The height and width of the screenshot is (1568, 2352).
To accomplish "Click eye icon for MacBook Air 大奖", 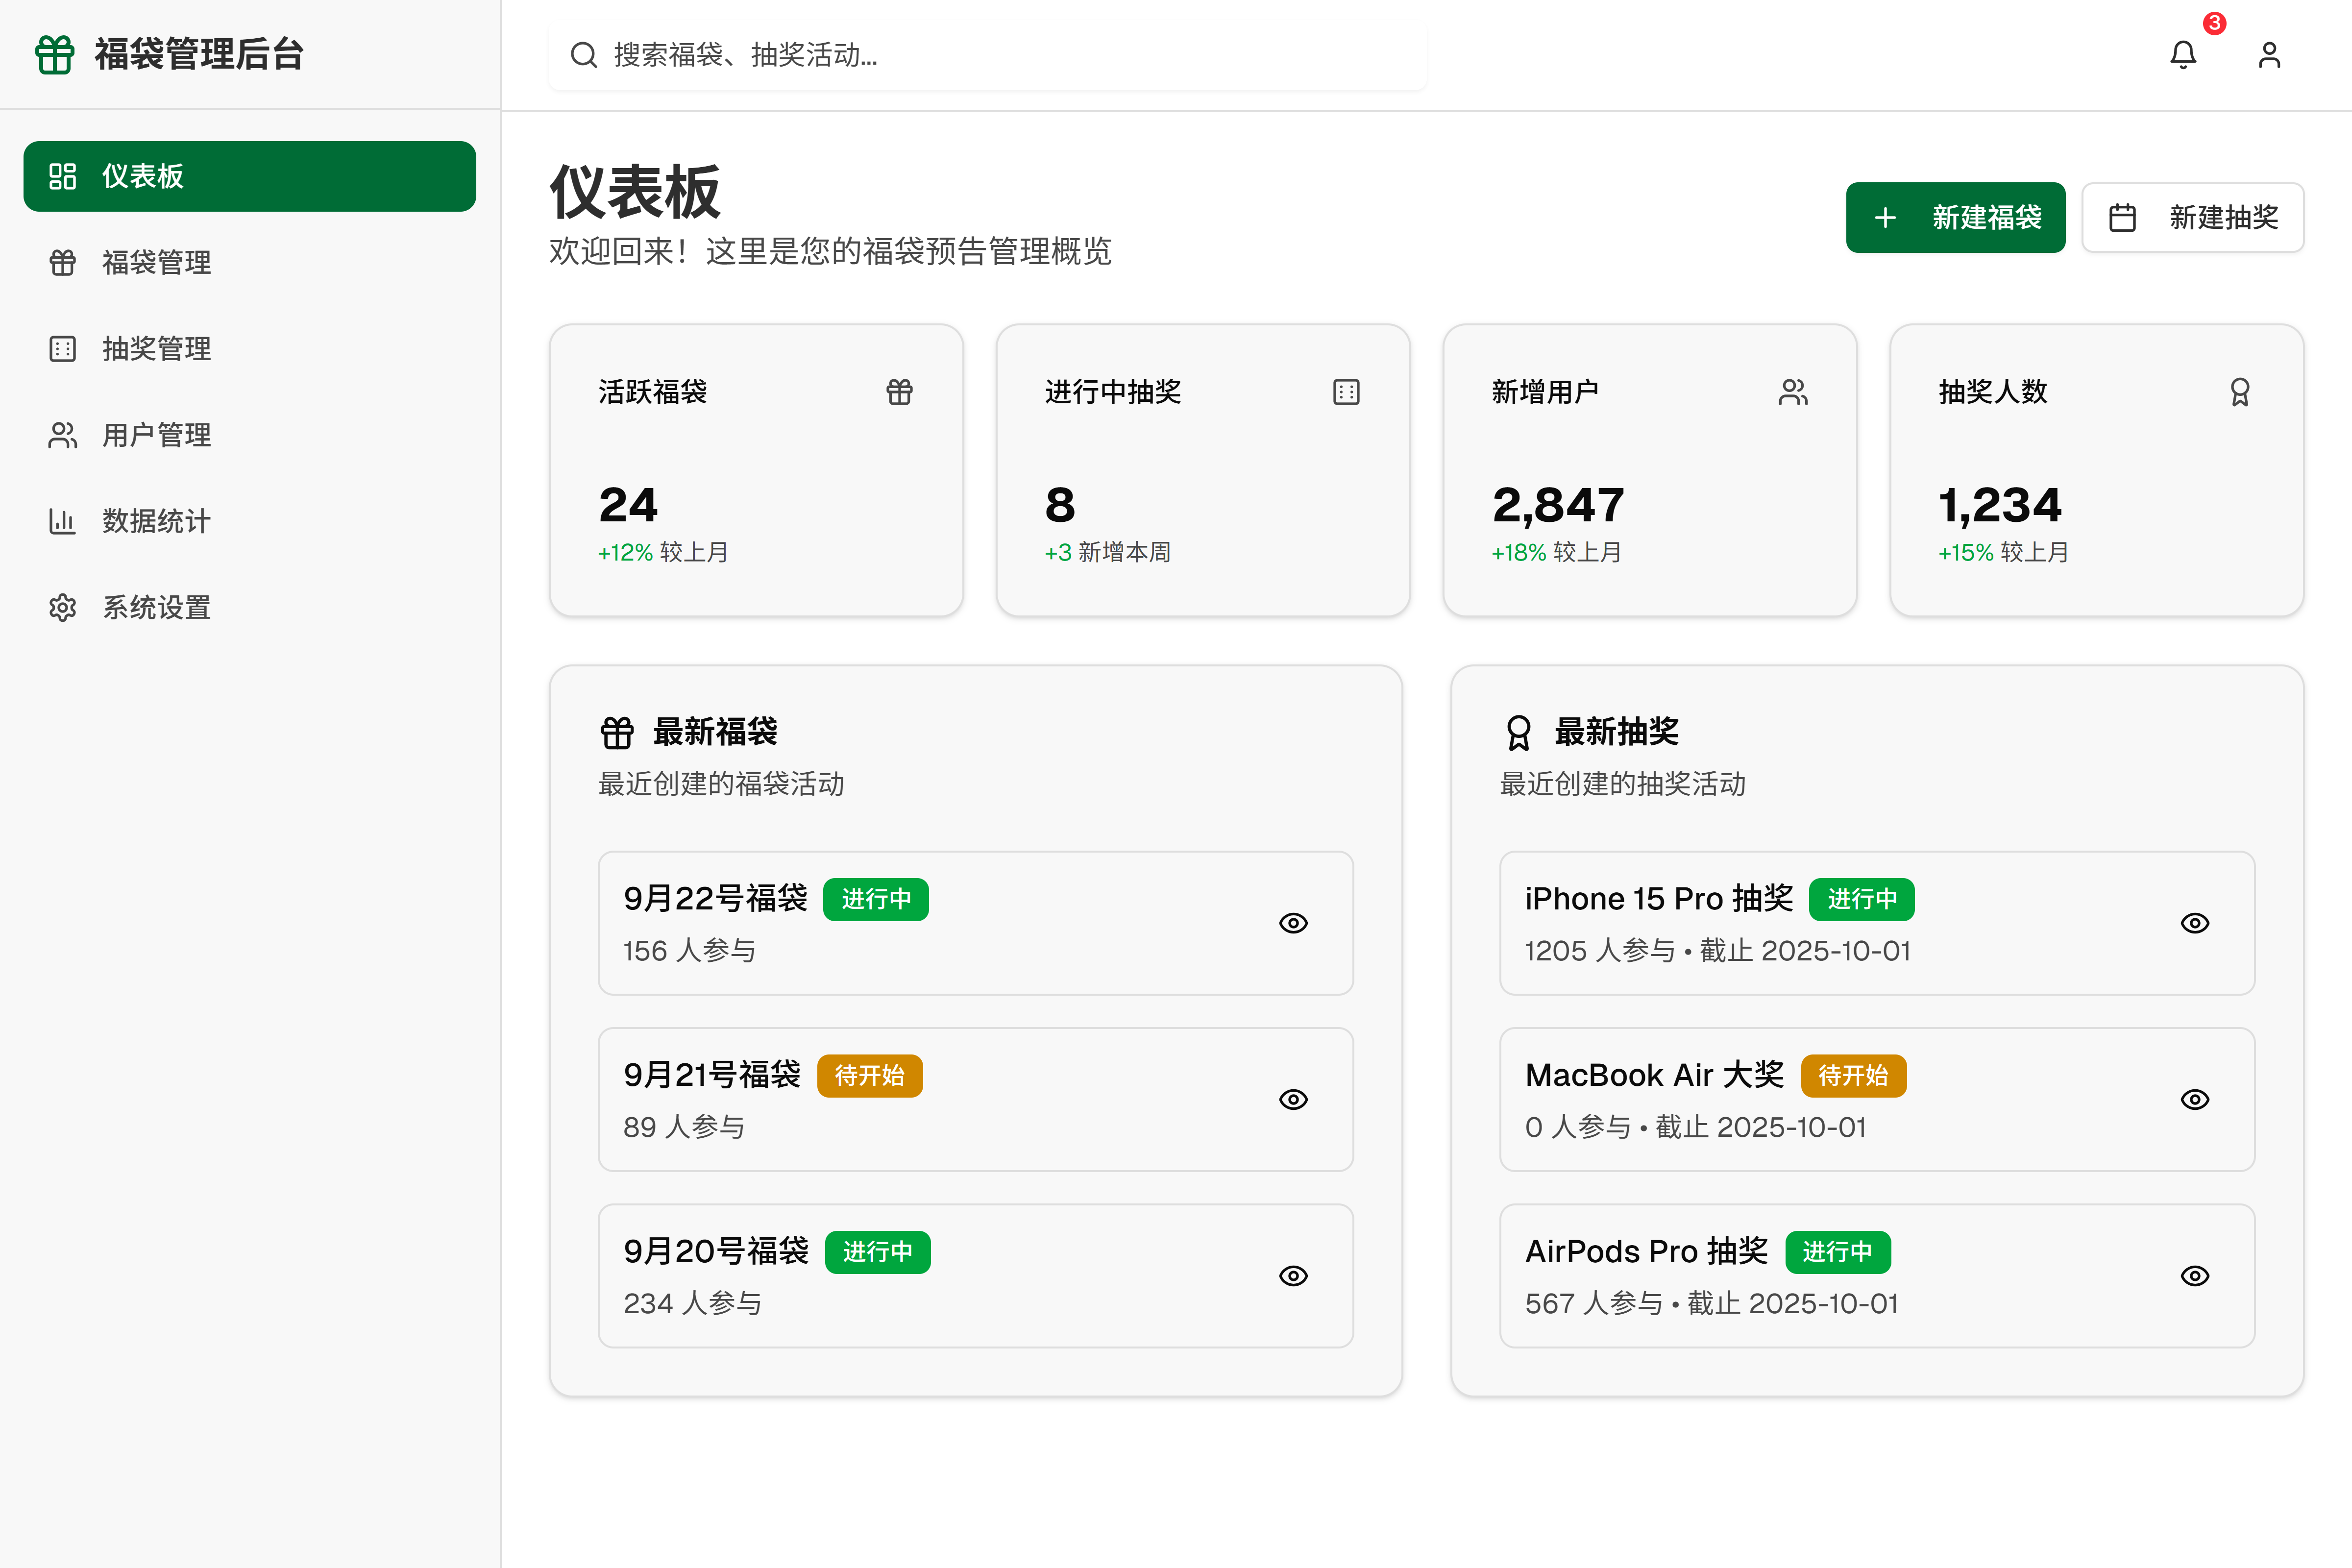I will (2195, 1100).
